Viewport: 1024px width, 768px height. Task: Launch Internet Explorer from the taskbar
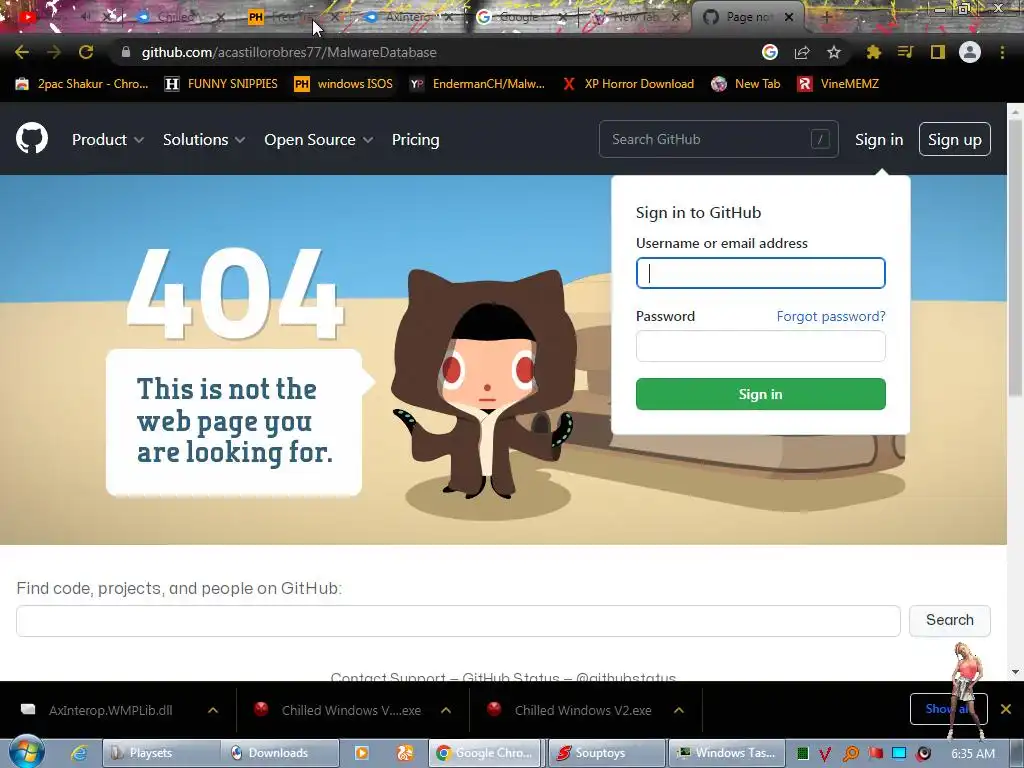[79, 753]
